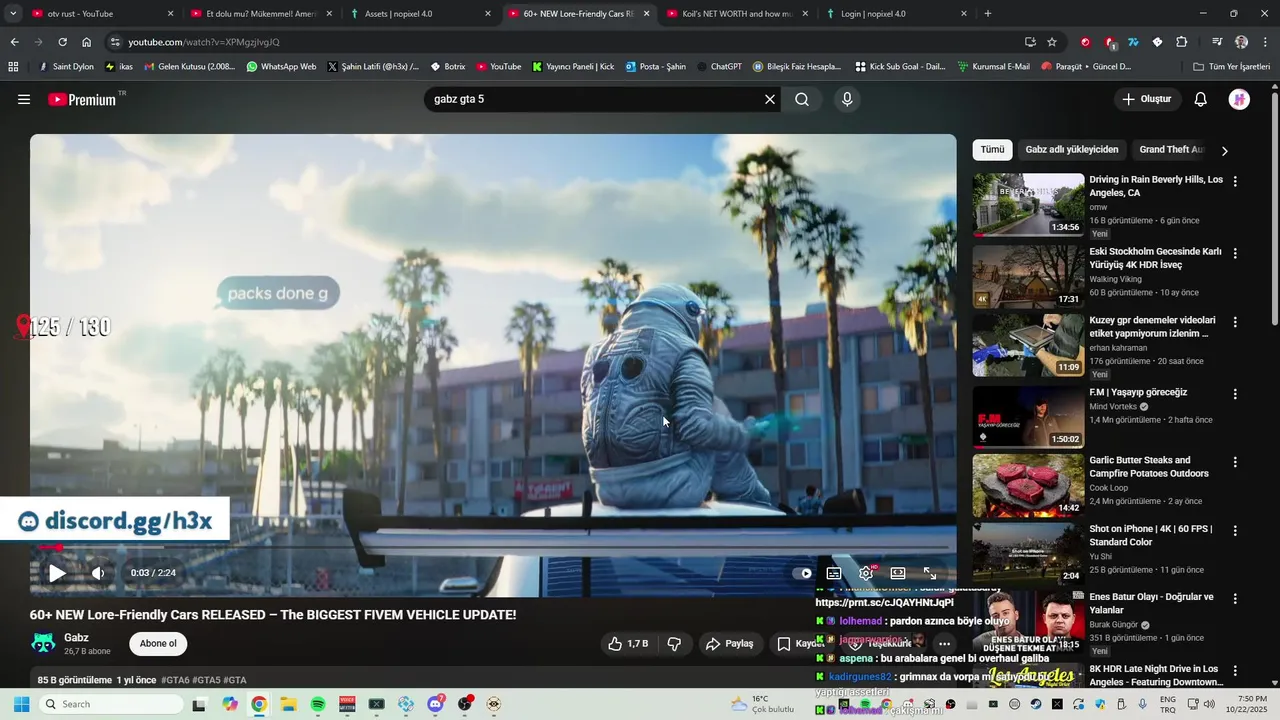1280x720 pixels.
Task: Open File Explorer from the taskbar
Action: (x=288, y=704)
